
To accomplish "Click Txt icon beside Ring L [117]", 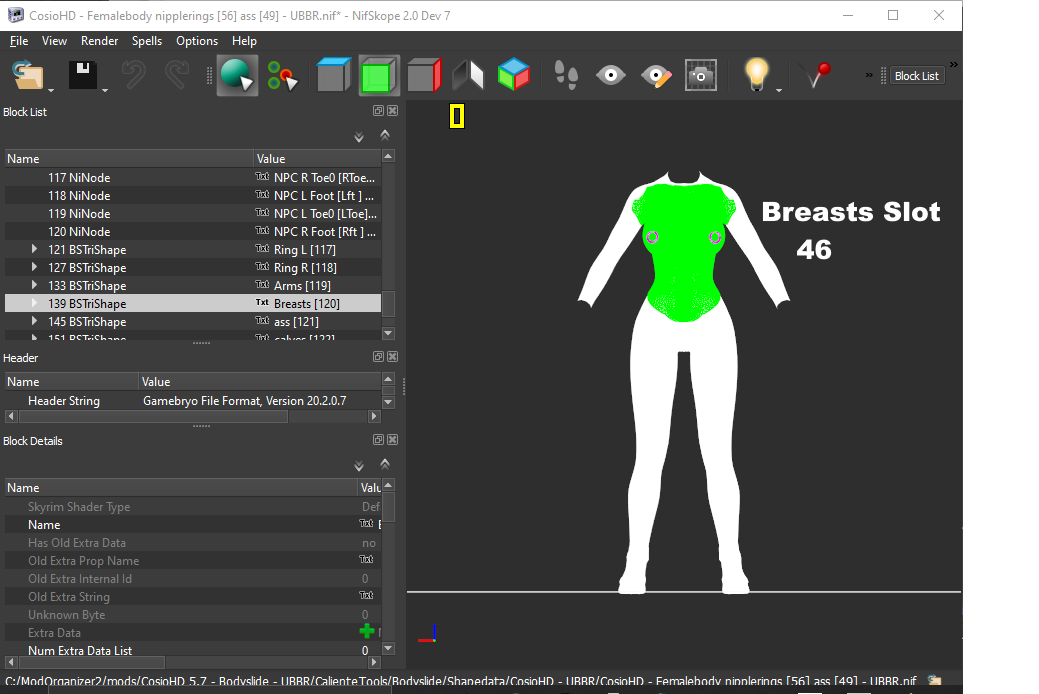I will tap(262, 249).
